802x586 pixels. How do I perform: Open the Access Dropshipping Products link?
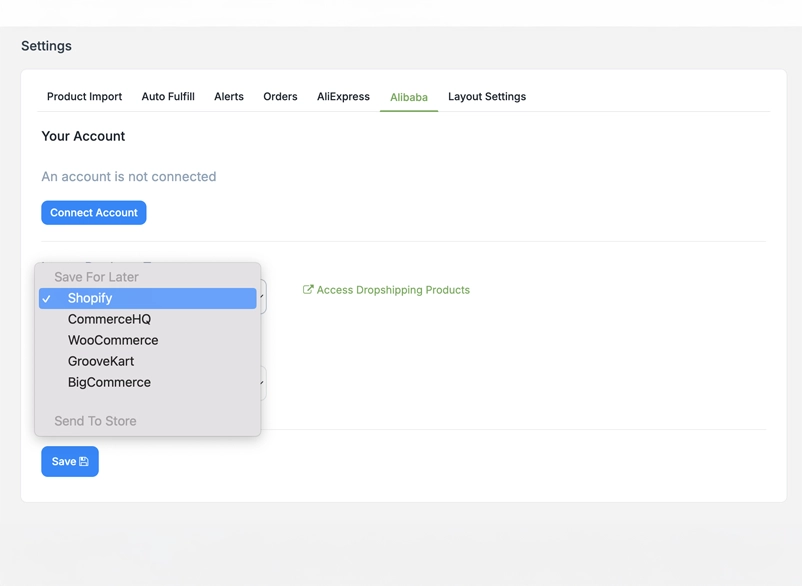tap(386, 290)
